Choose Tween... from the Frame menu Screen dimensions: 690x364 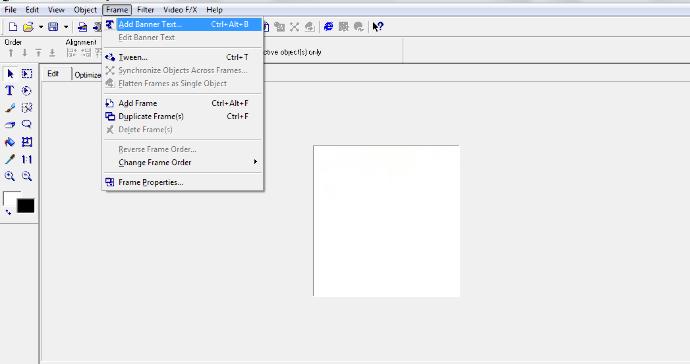(183, 57)
